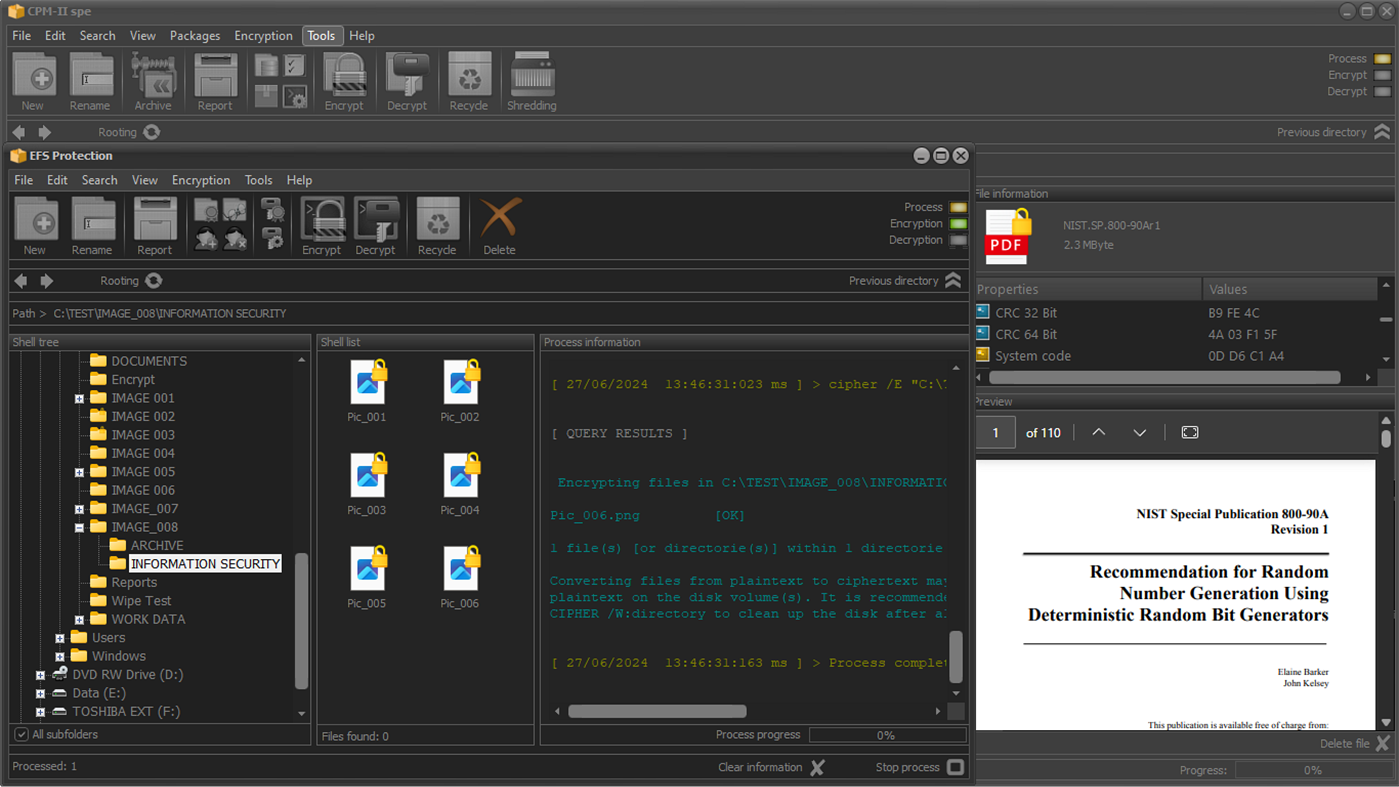
Task: Collapse the IMAGE_008 folder node
Action: point(79,527)
